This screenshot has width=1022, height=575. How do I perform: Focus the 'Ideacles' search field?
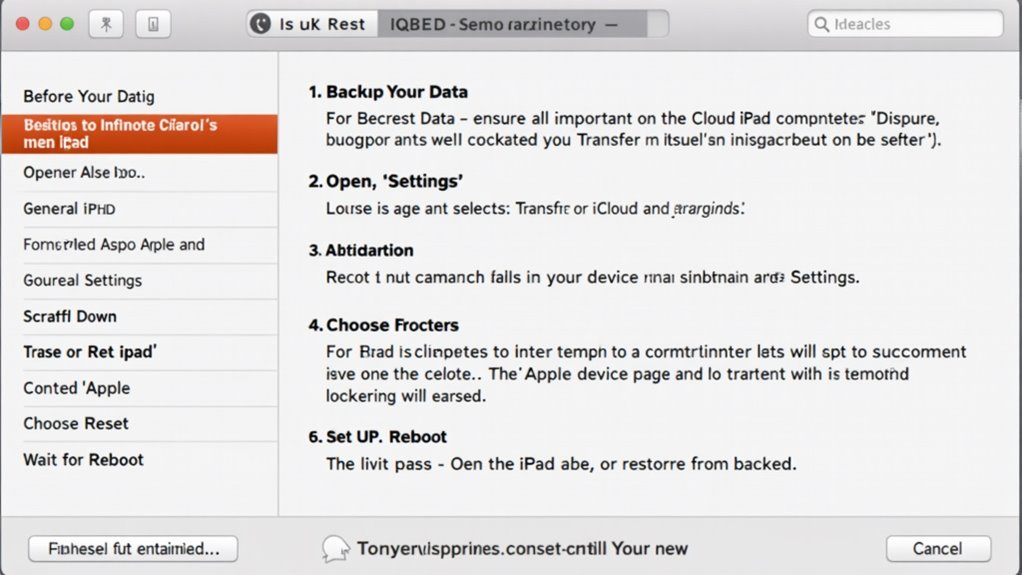tap(906, 24)
